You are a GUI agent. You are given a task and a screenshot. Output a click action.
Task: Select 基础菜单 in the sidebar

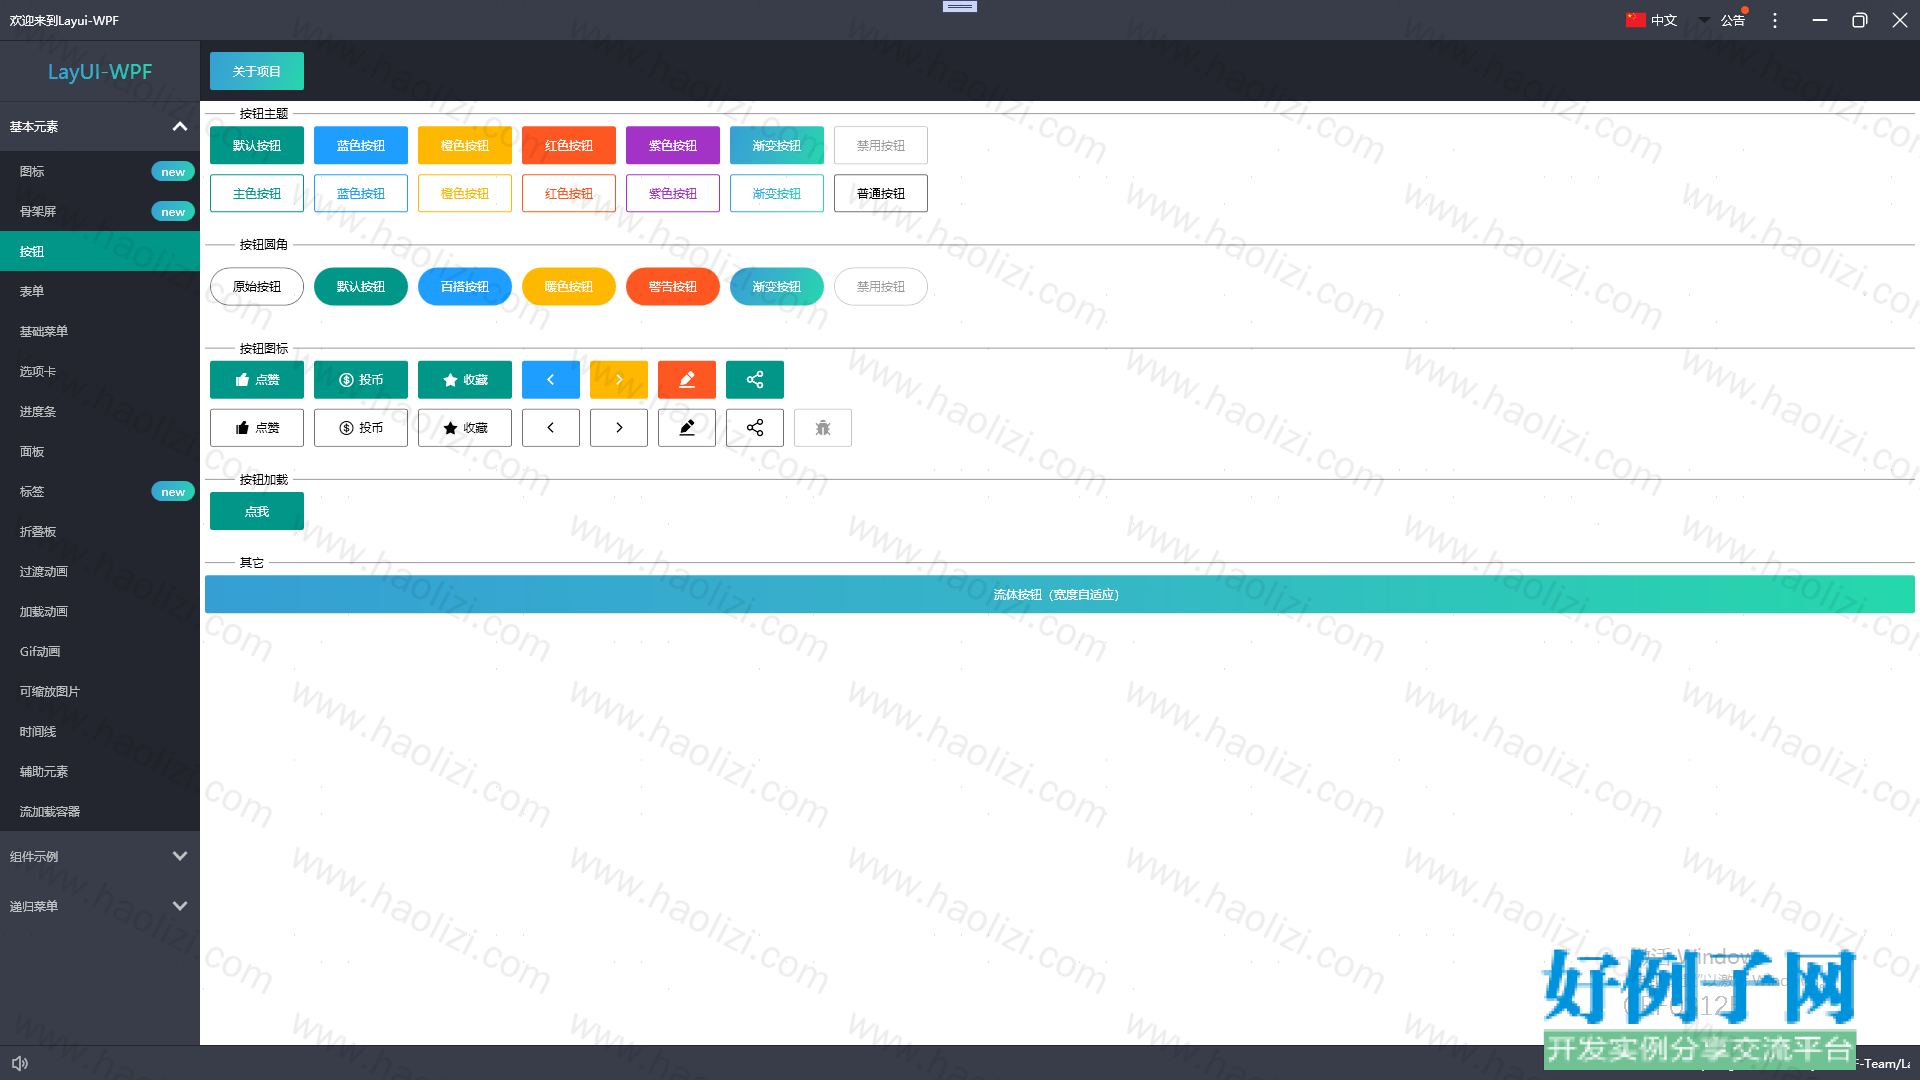click(x=100, y=331)
